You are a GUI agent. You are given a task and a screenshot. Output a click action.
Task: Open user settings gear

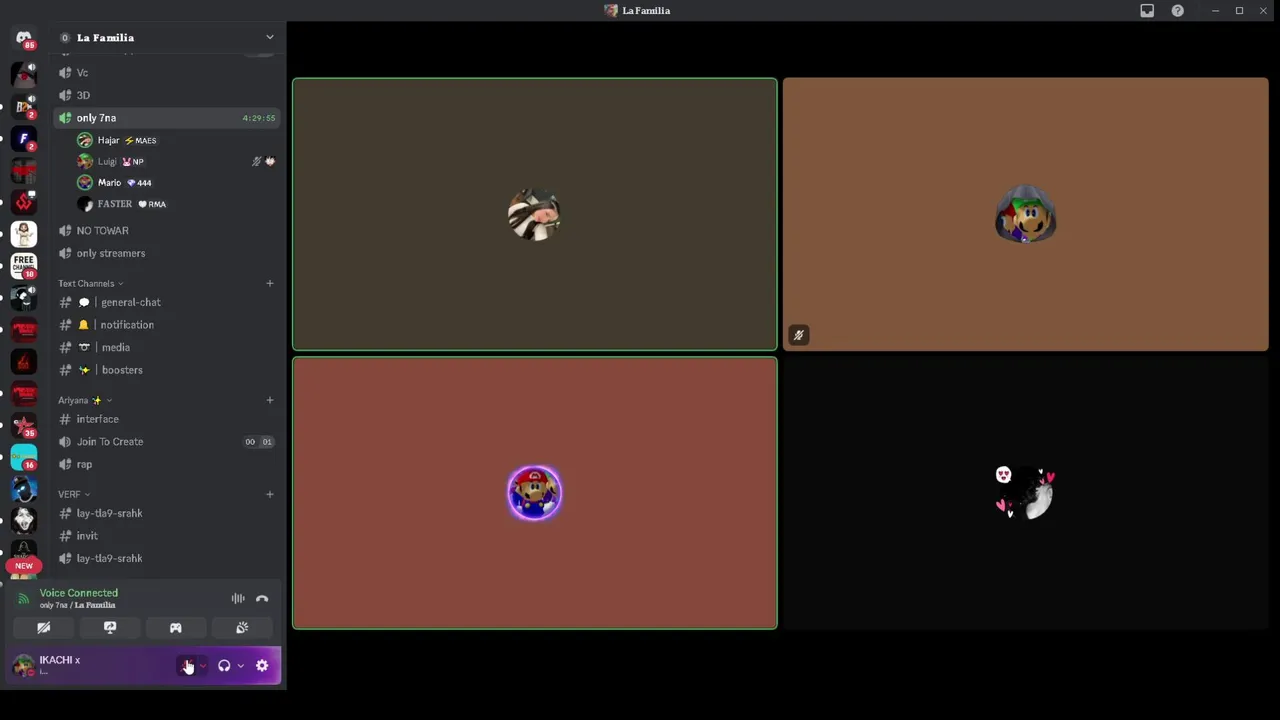(x=262, y=666)
